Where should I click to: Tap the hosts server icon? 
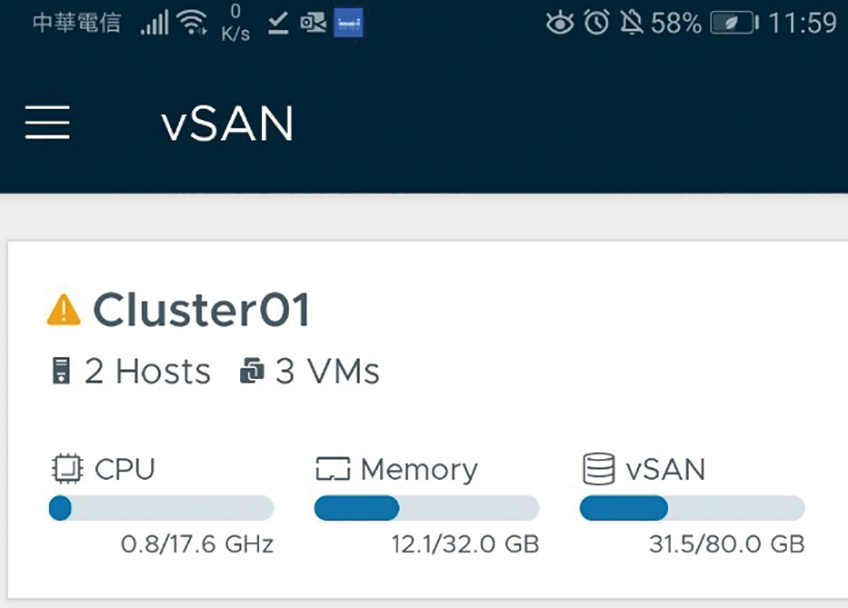(61, 371)
